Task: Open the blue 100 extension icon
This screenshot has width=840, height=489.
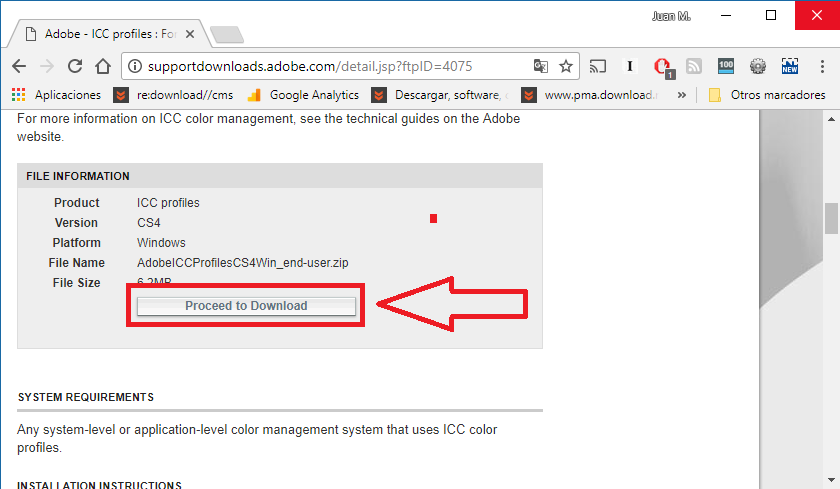Action: coord(726,66)
